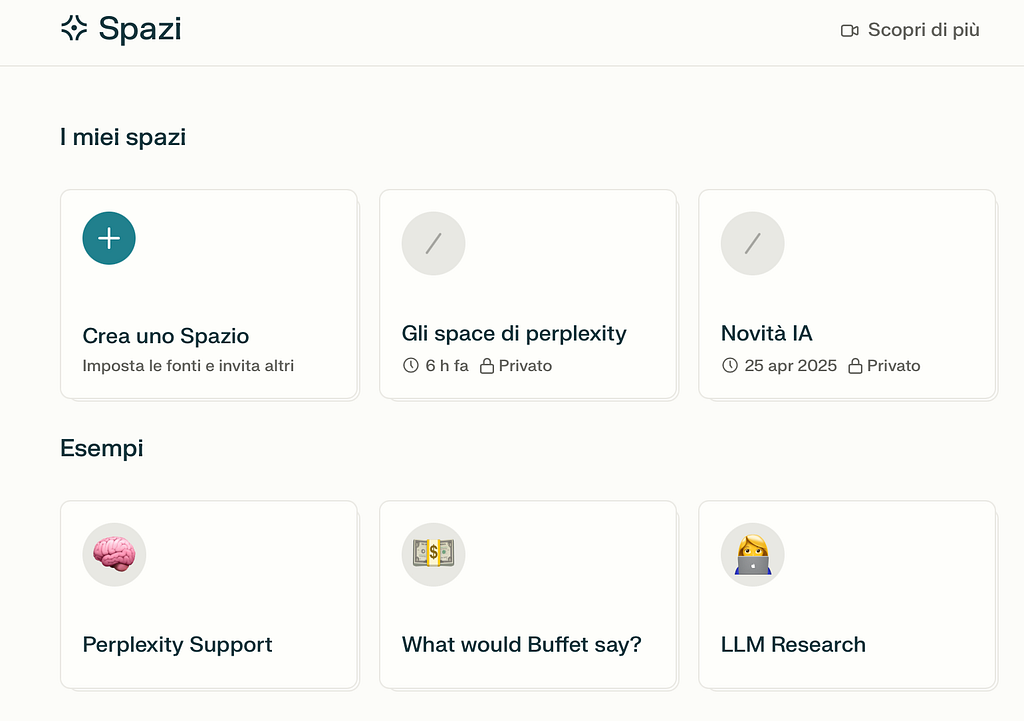
Task: Click the slash avatar of Gli space di perplexity
Action: [434, 244]
